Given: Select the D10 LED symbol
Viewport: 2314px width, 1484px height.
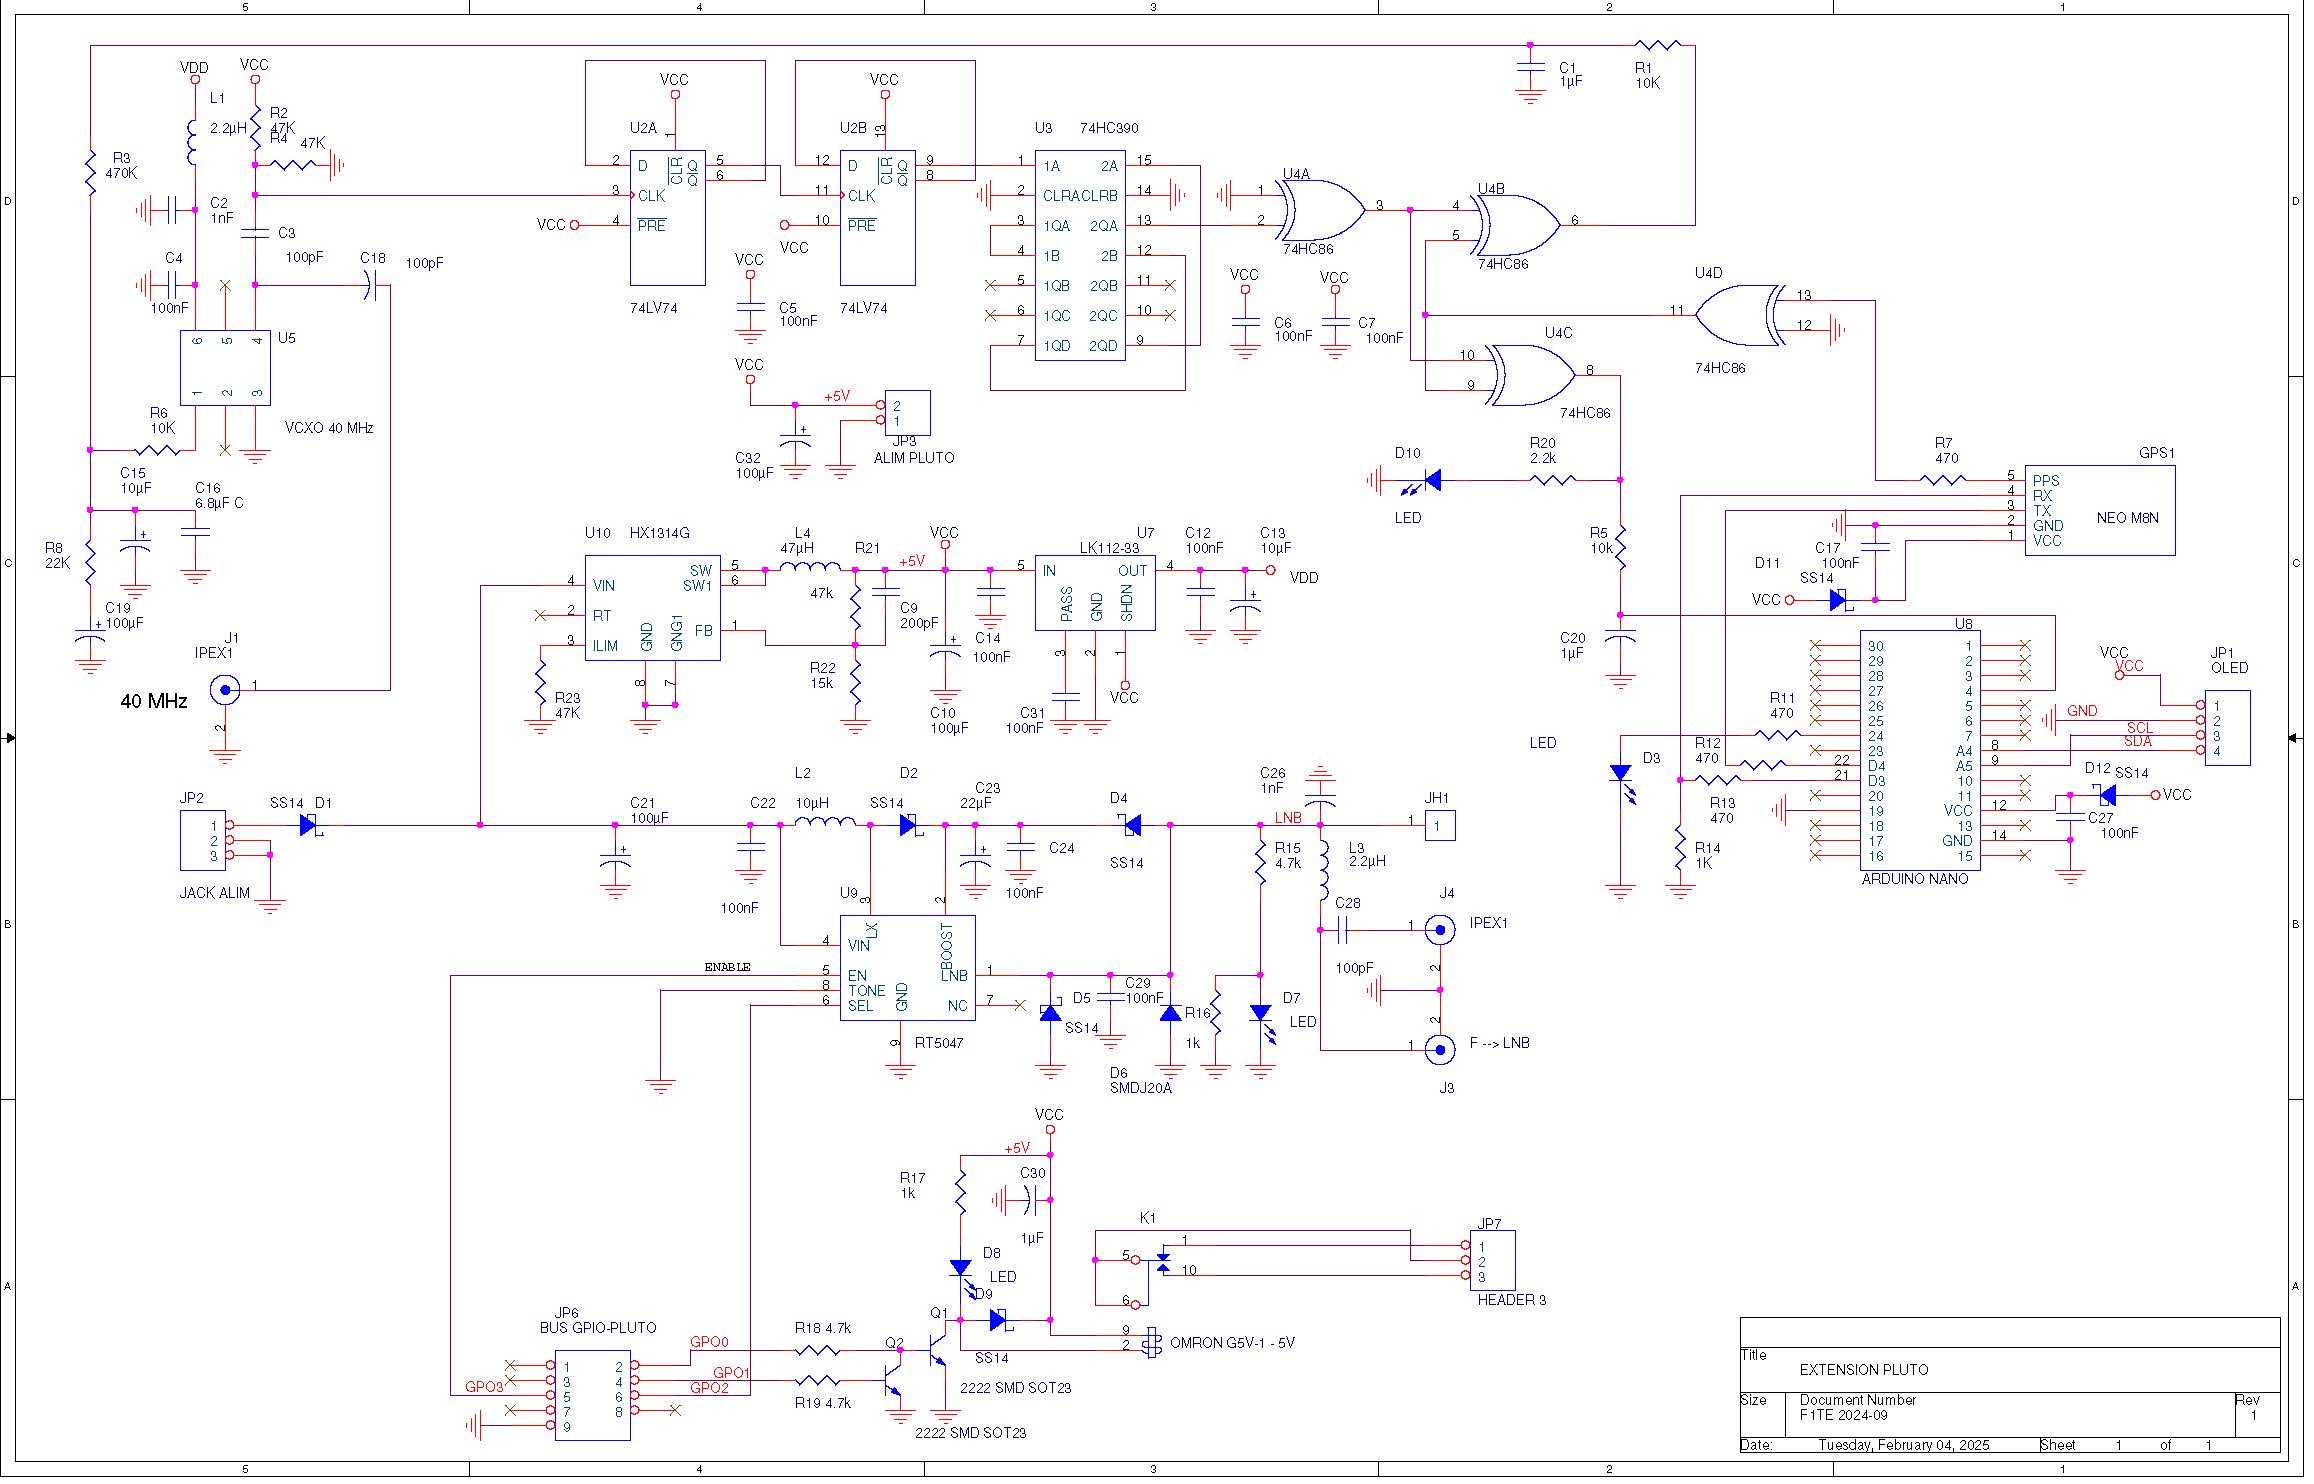Looking at the screenshot, I should [x=1420, y=483].
